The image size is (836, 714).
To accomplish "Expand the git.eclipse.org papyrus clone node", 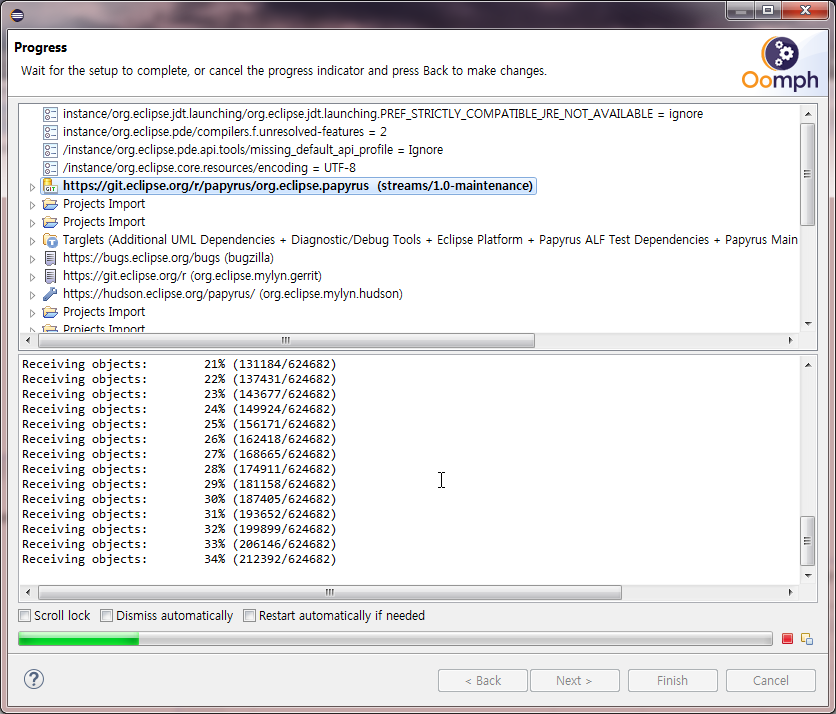I will click(32, 187).
